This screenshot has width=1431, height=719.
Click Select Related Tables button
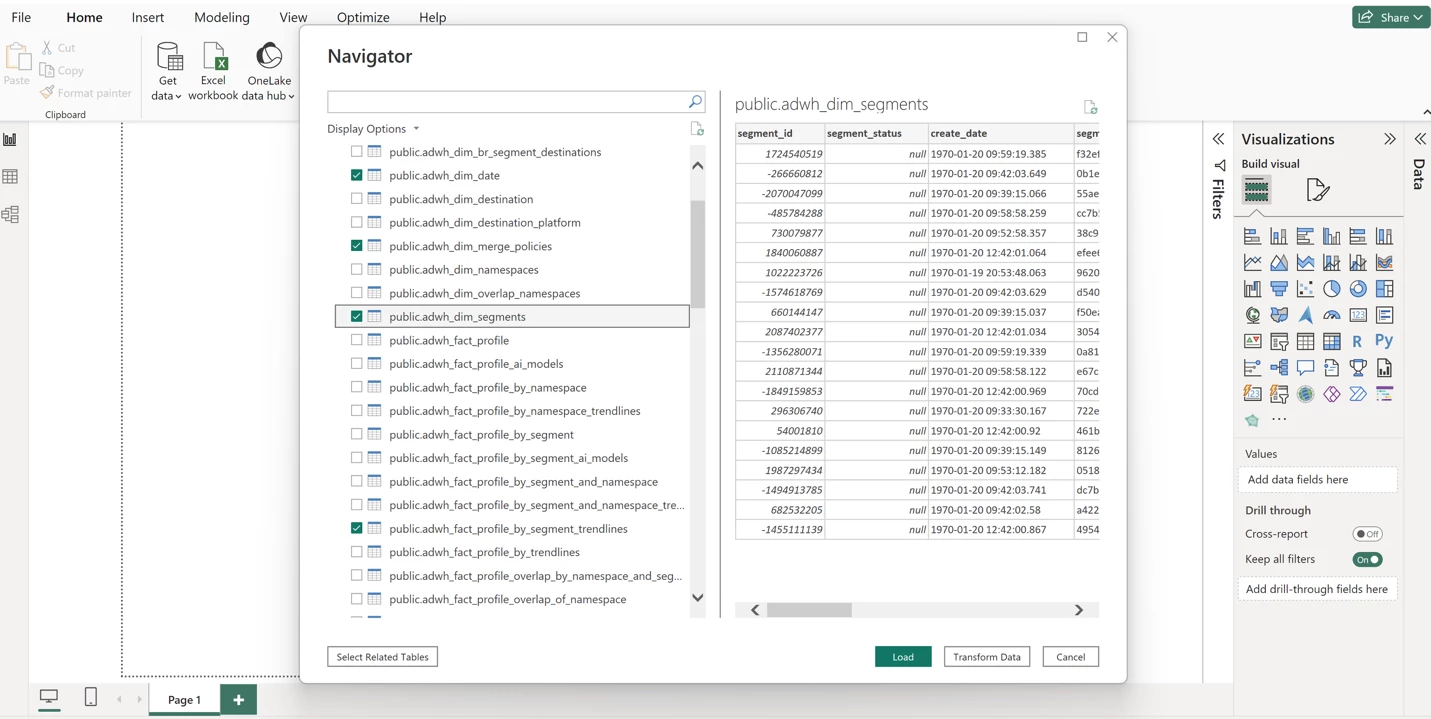[382, 657]
